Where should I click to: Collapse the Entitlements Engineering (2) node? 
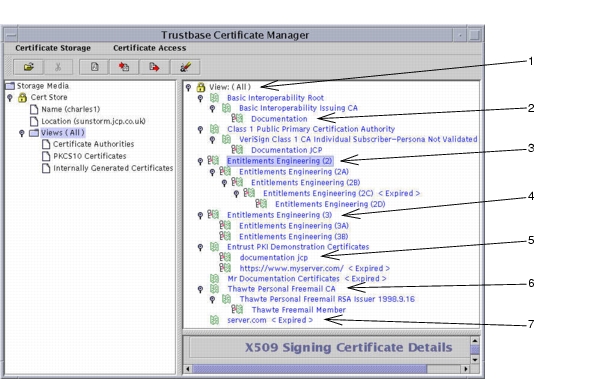pos(200,161)
